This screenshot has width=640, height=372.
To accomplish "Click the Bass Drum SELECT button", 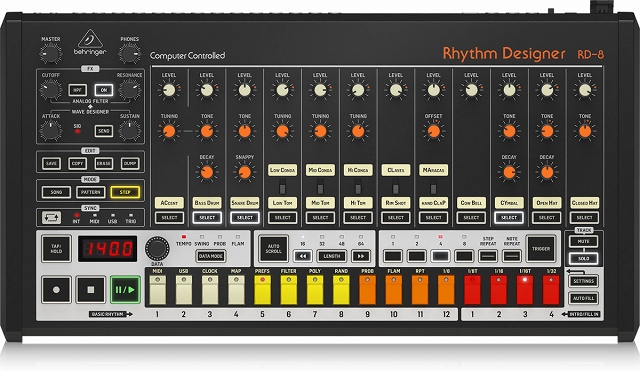I will [207, 218].
